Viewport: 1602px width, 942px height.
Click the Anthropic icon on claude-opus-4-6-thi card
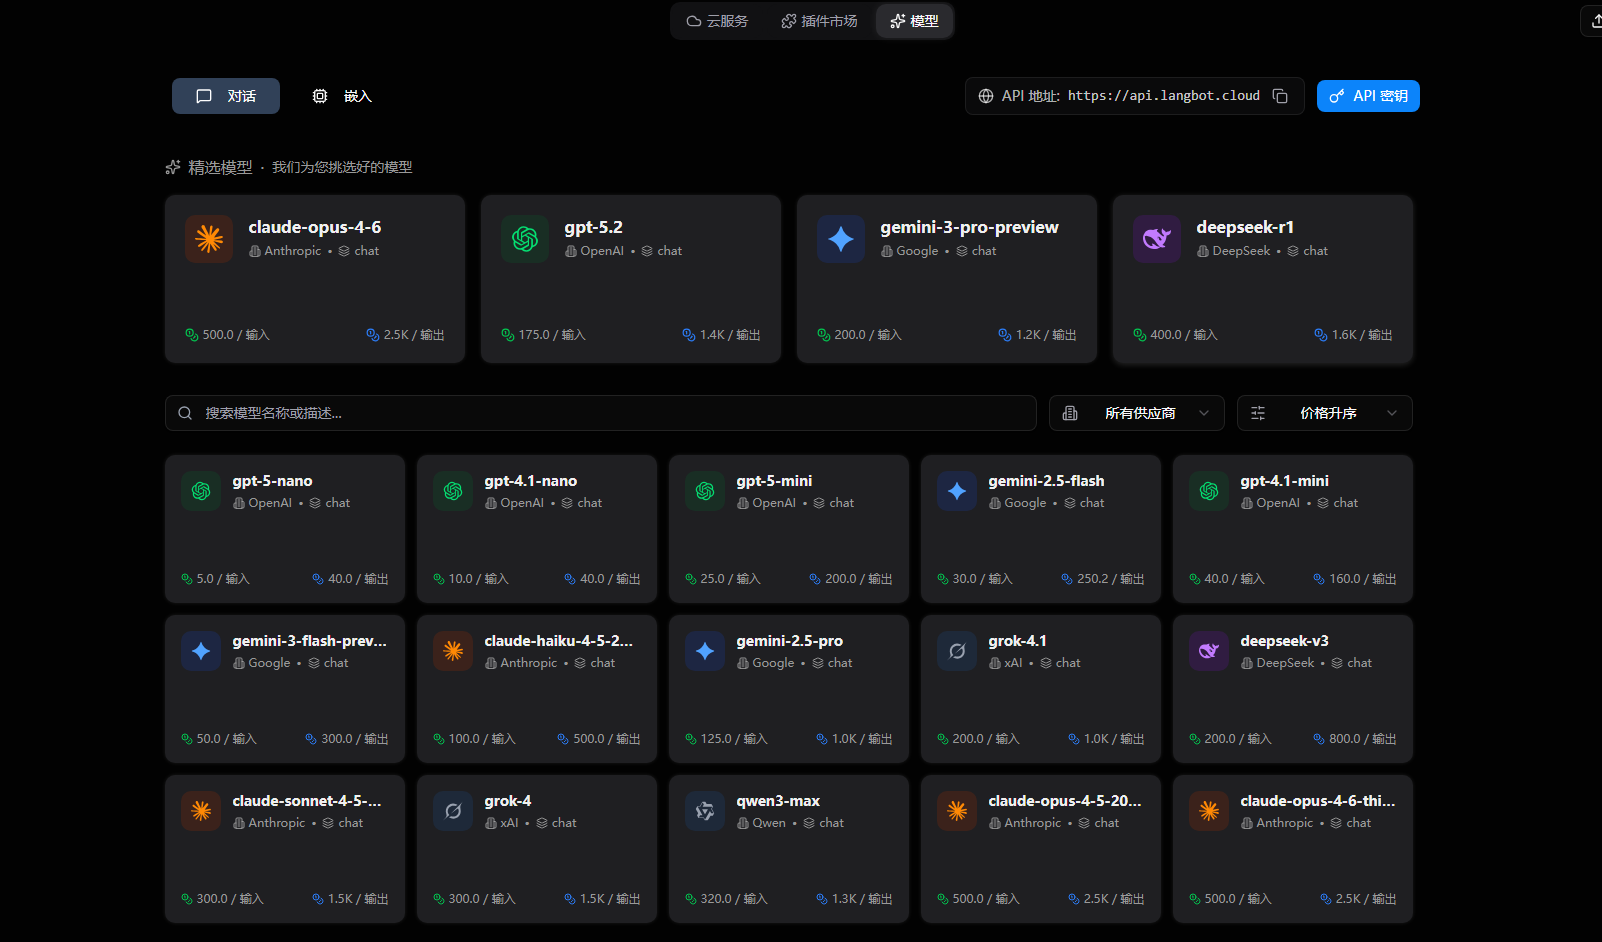coord(1209,811)
